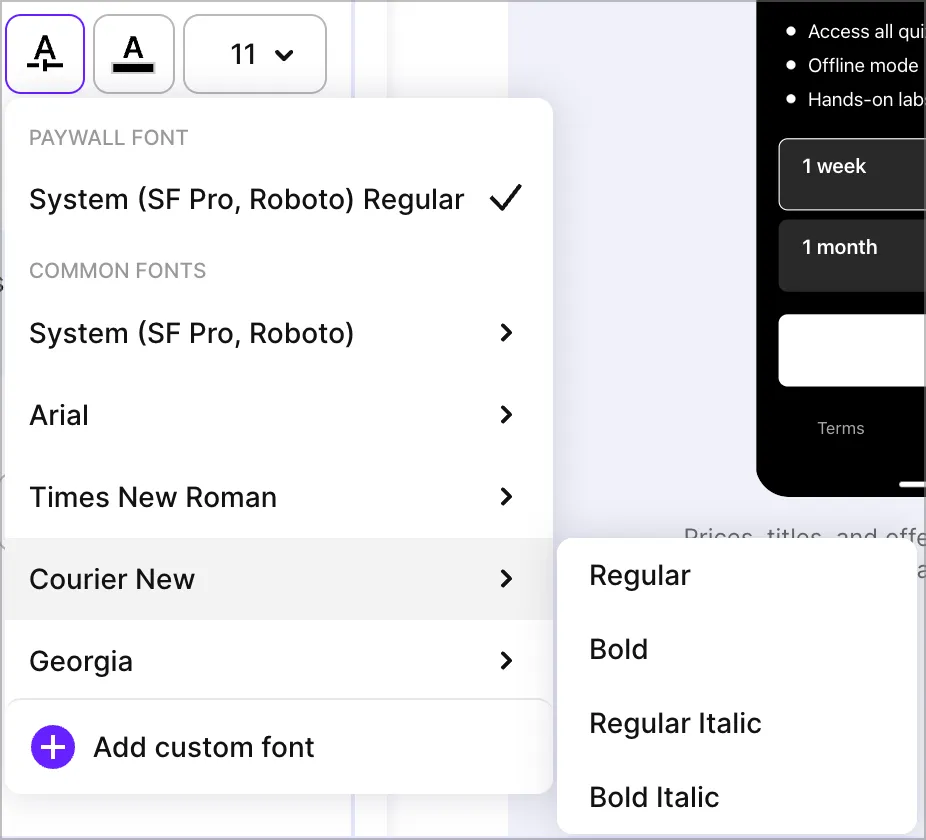This screenshot has width=926, height=840.
Task: Expand the Arial font styles chevron
Action: [x=506, y=415]
